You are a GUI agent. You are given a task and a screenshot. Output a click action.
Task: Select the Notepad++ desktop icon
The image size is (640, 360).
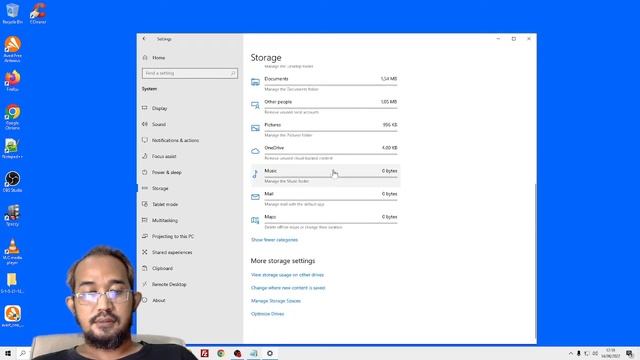(12, 148)
